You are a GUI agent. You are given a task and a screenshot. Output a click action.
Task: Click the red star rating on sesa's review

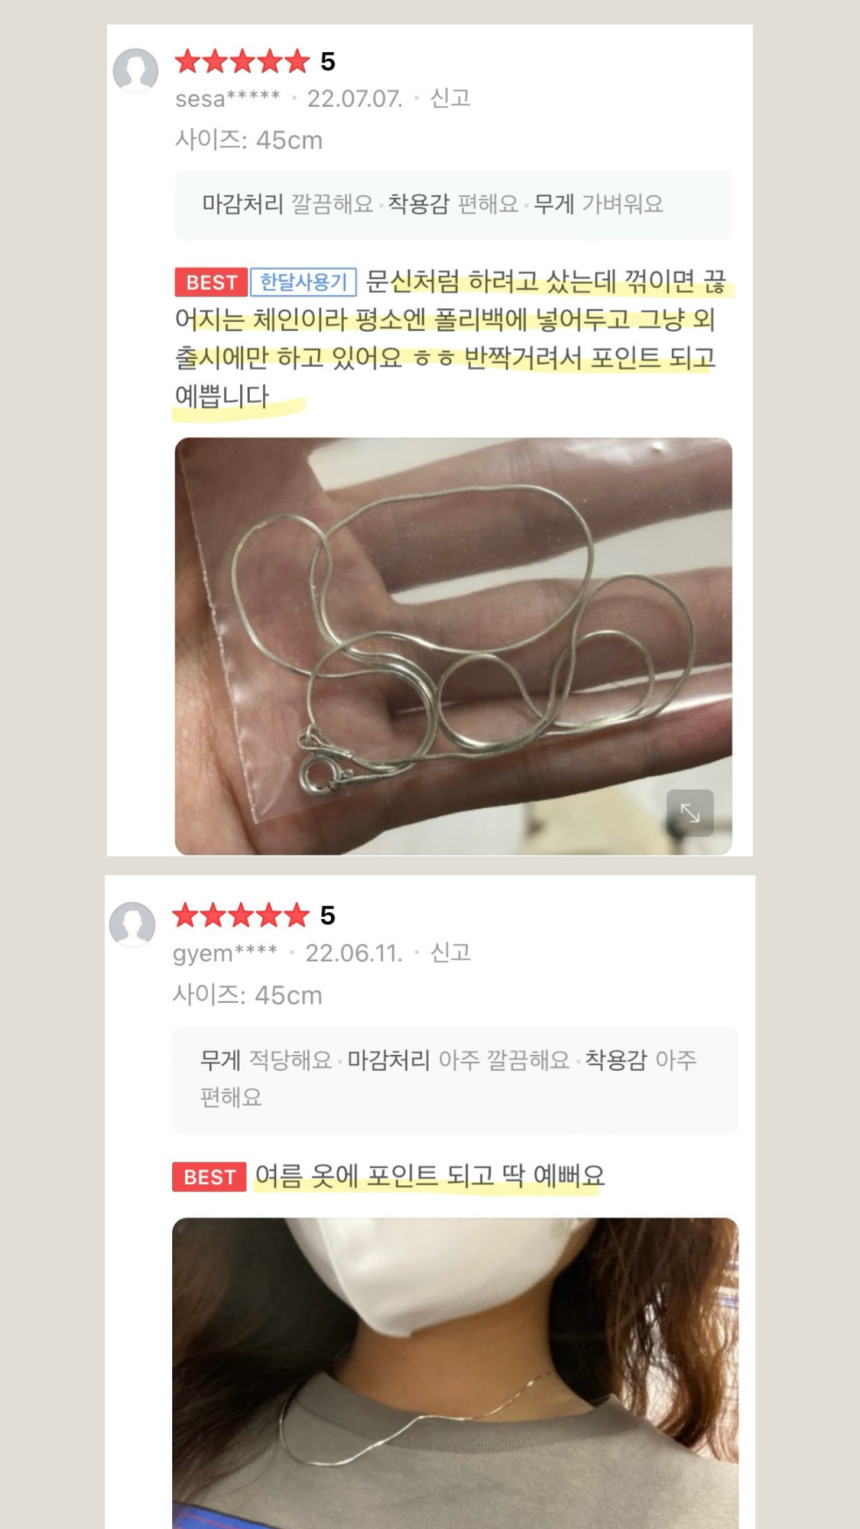pyautogui.click(x=243, y=62)
